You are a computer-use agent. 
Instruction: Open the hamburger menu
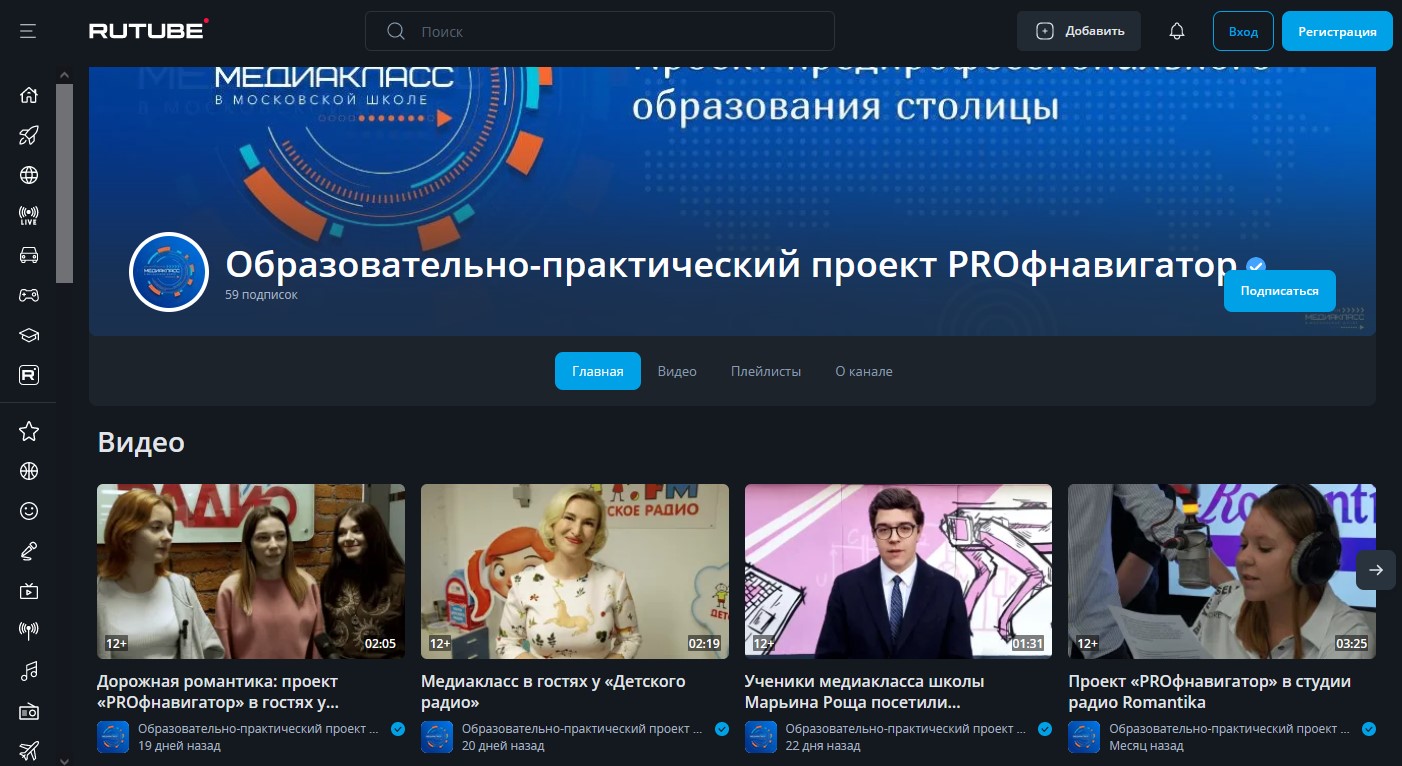pyautogui.click(x=28, y=31)
